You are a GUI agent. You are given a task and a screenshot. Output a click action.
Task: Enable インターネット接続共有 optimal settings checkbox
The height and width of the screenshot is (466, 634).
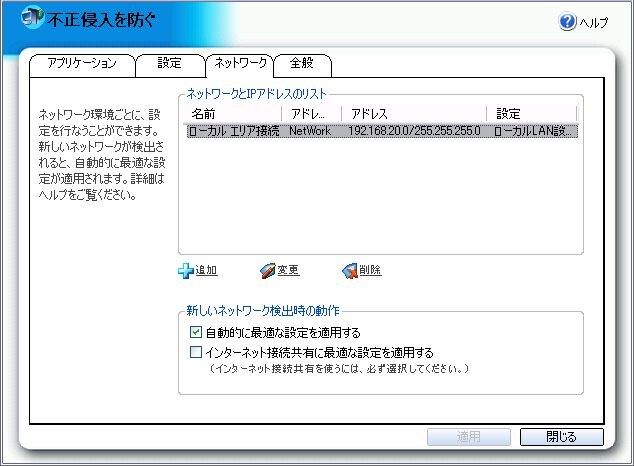click(x=196, y=352)
